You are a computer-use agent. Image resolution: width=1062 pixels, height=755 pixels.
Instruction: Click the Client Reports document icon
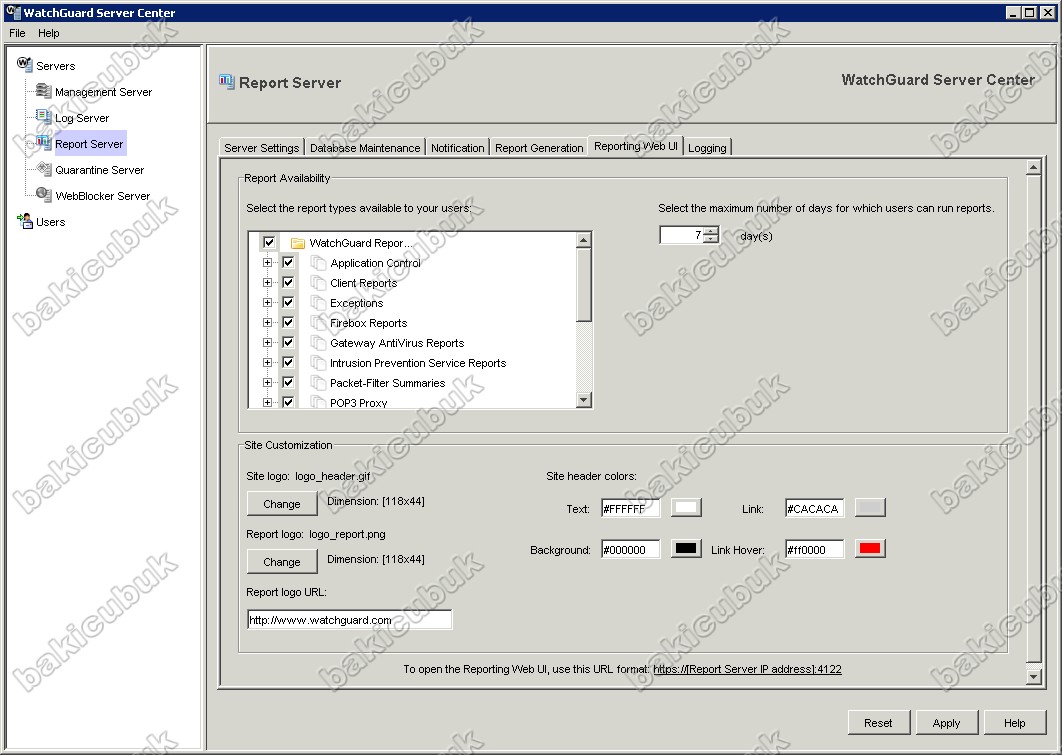(318, 283)
